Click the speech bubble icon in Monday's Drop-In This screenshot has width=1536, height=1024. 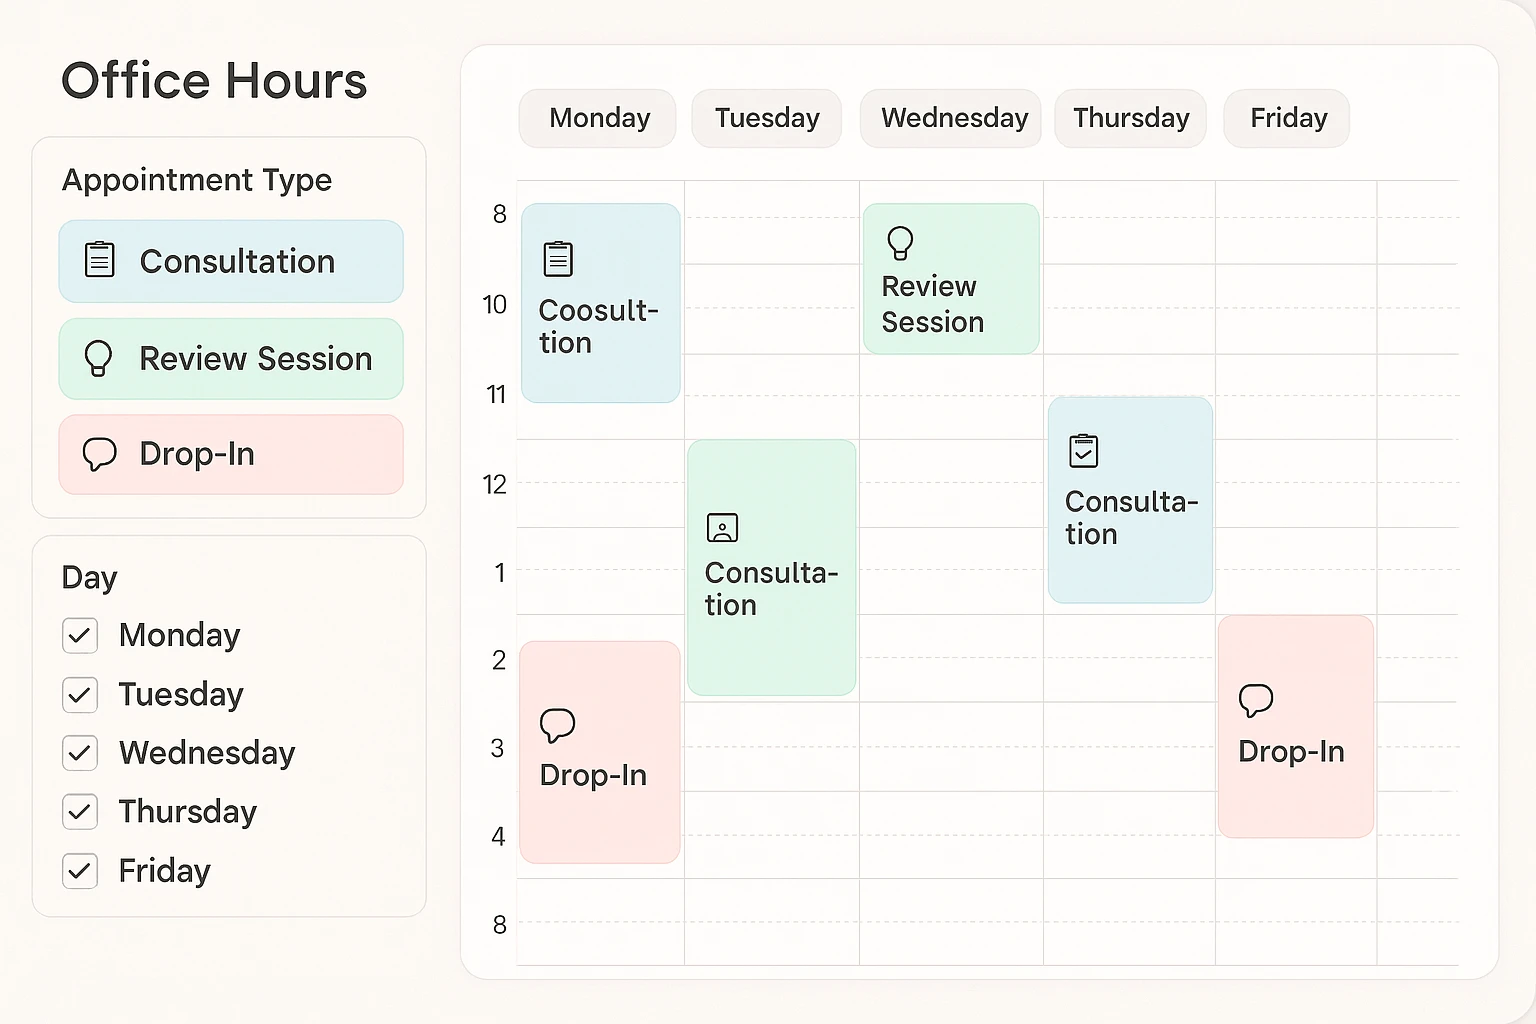557,725
